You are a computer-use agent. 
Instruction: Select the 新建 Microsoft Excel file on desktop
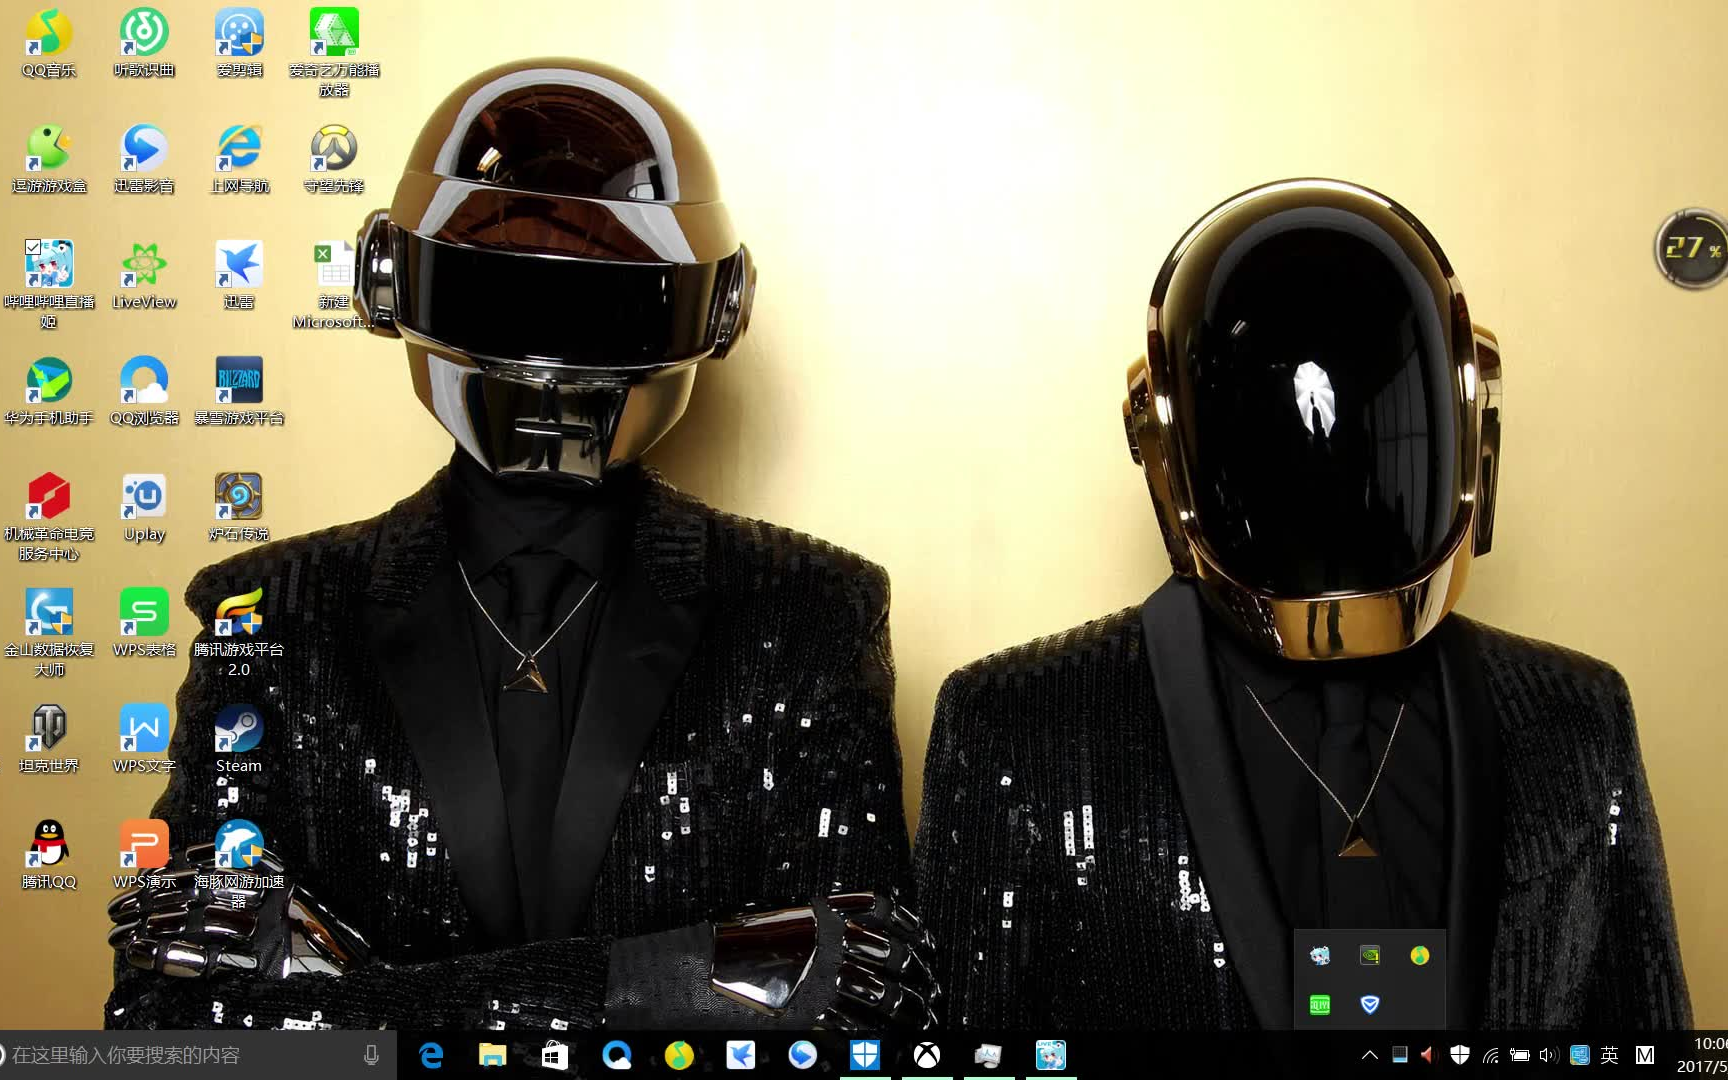pyautogui.click(x=334, y=286)
